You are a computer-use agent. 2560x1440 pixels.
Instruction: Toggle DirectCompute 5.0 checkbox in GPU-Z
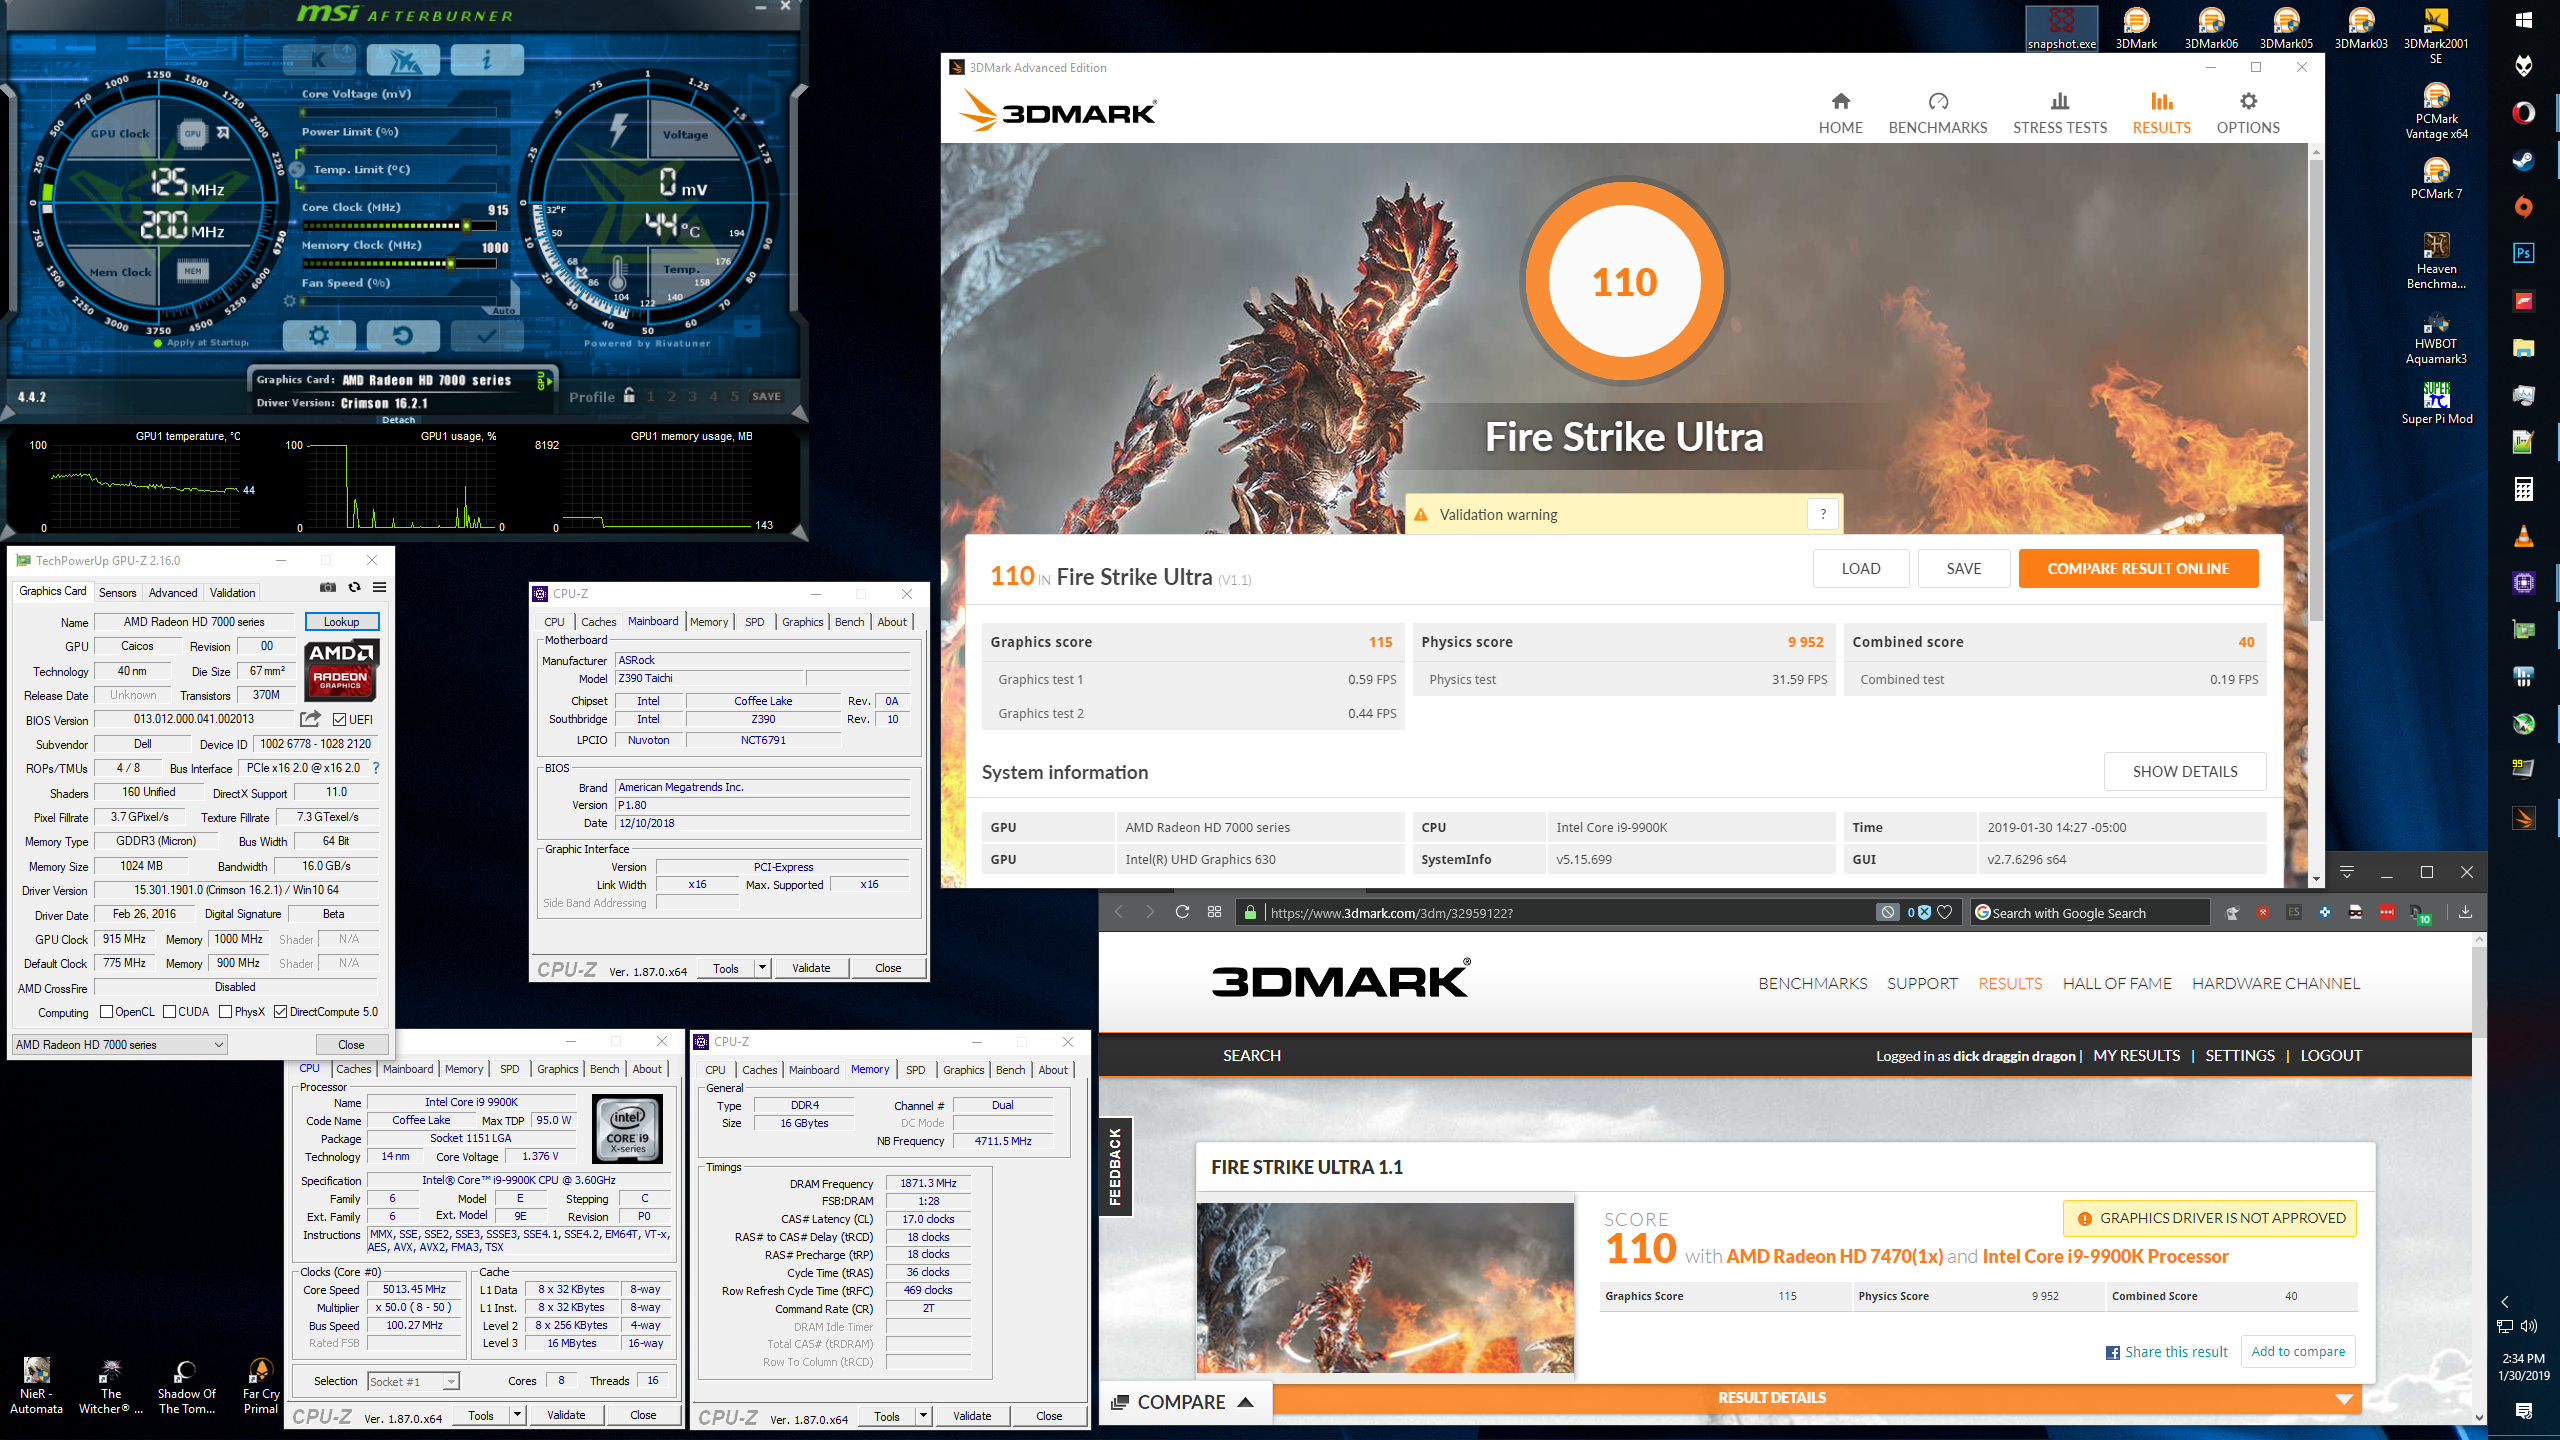[281, 1012]
